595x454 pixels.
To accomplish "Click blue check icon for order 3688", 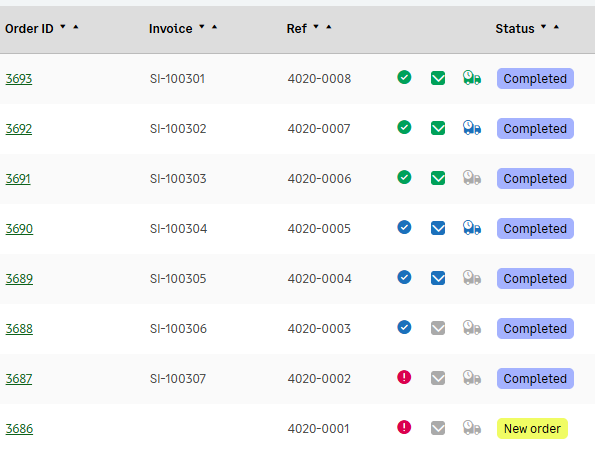I will tap(404, 328).
